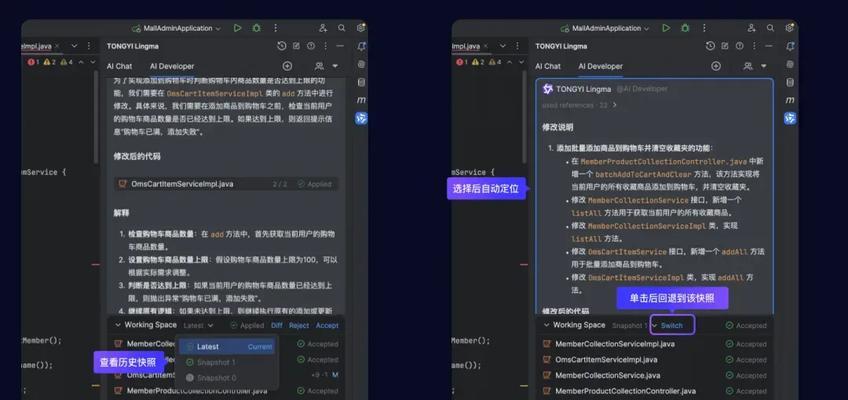This screenshot has width=848, height=400.
Task: Open Maven 'm' tool in right sidebar
Action: pos(790,100)
